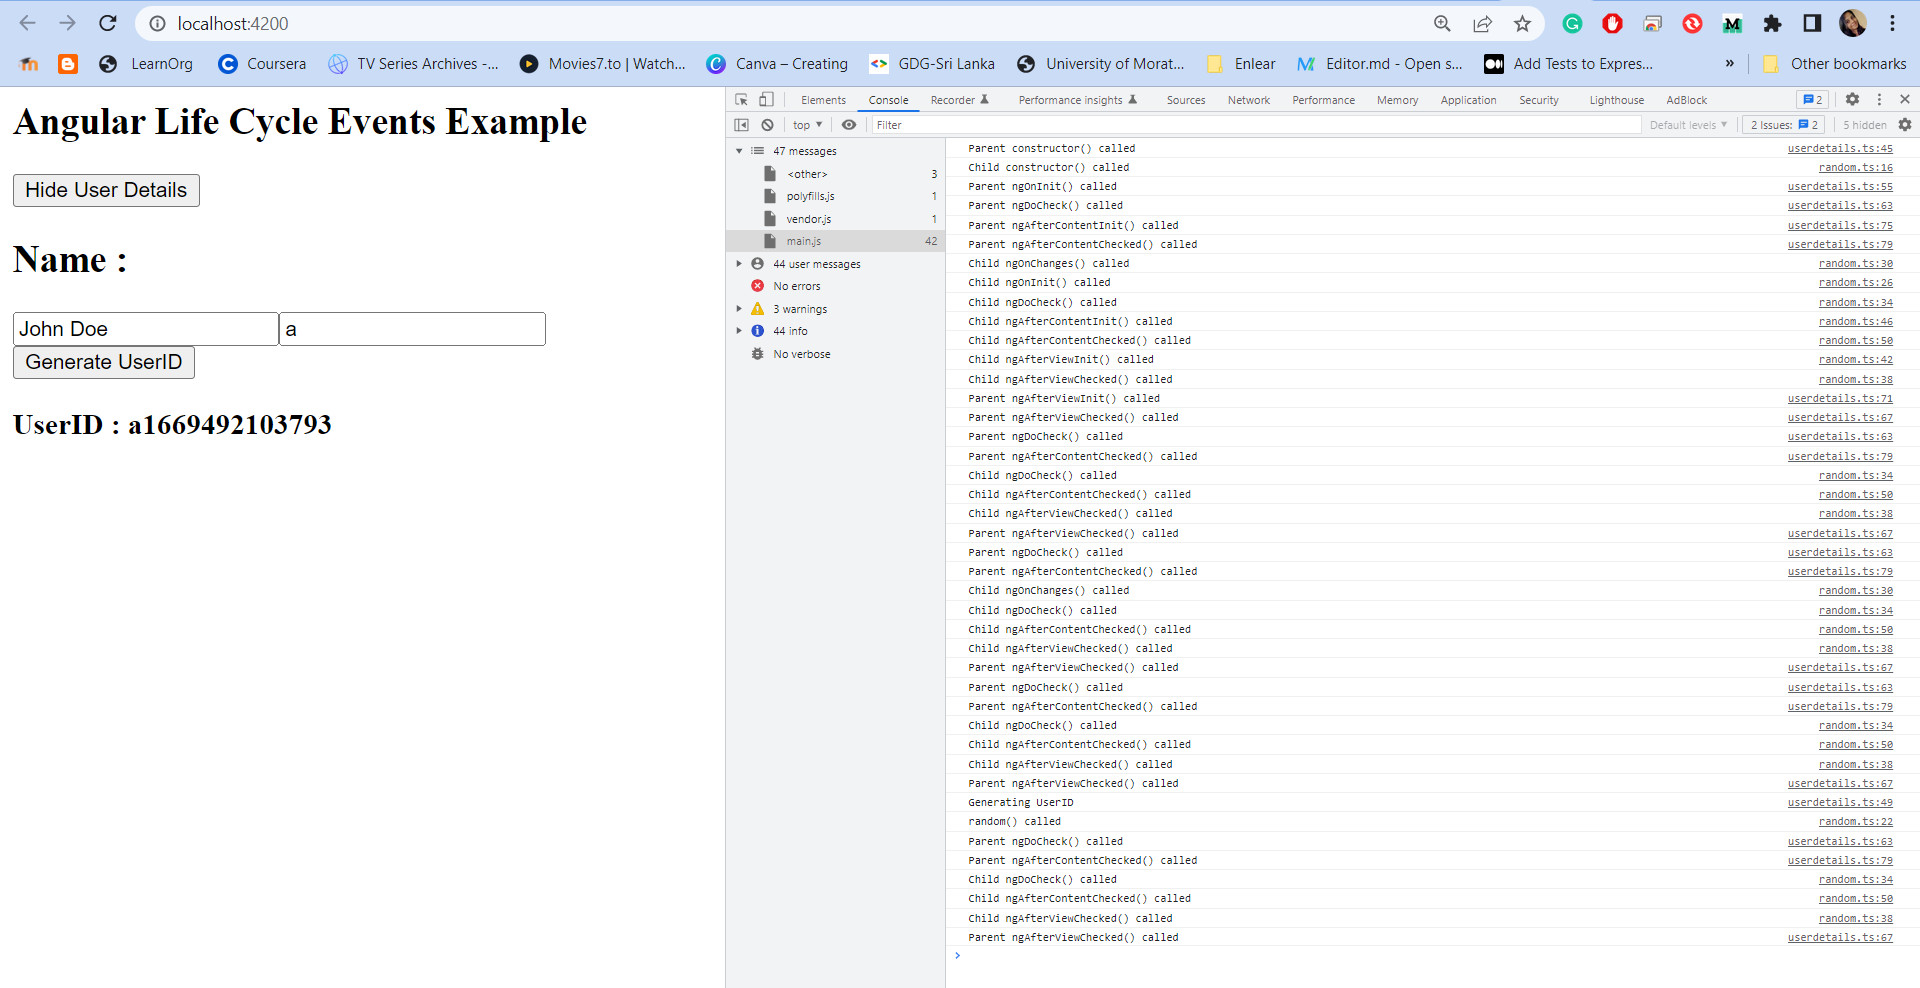Open DevTools customize three-dot menu
Image resolution: width=1920 pixels, height=988 pixels.
click(x=1879, y=99)
